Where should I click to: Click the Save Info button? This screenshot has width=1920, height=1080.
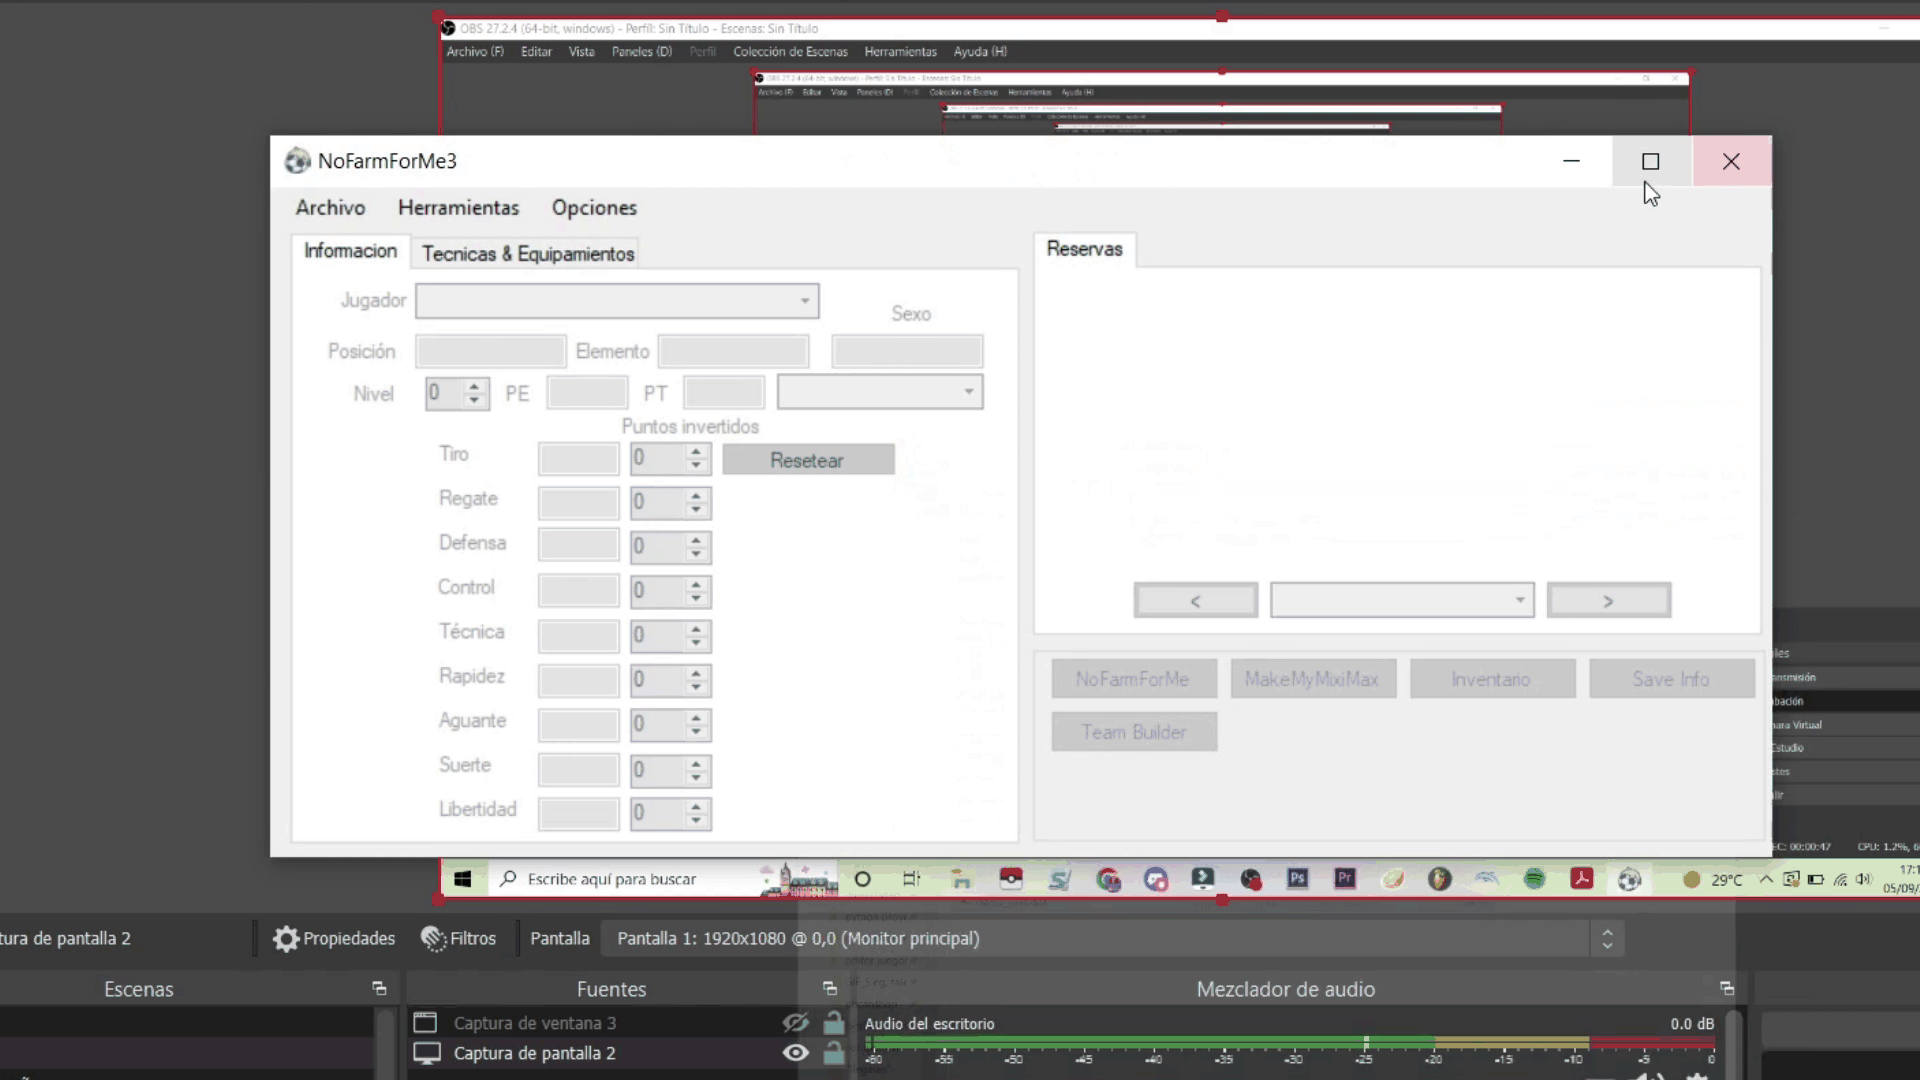tap(1671, 678)
